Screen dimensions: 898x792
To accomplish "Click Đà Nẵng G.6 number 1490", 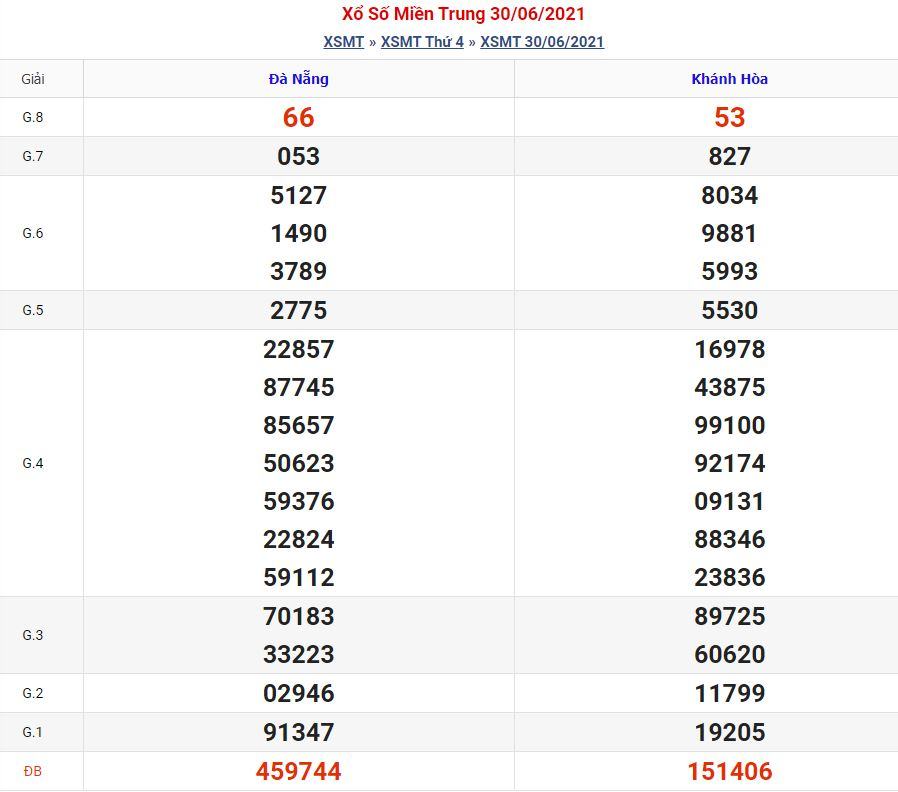I will [298, 233].
